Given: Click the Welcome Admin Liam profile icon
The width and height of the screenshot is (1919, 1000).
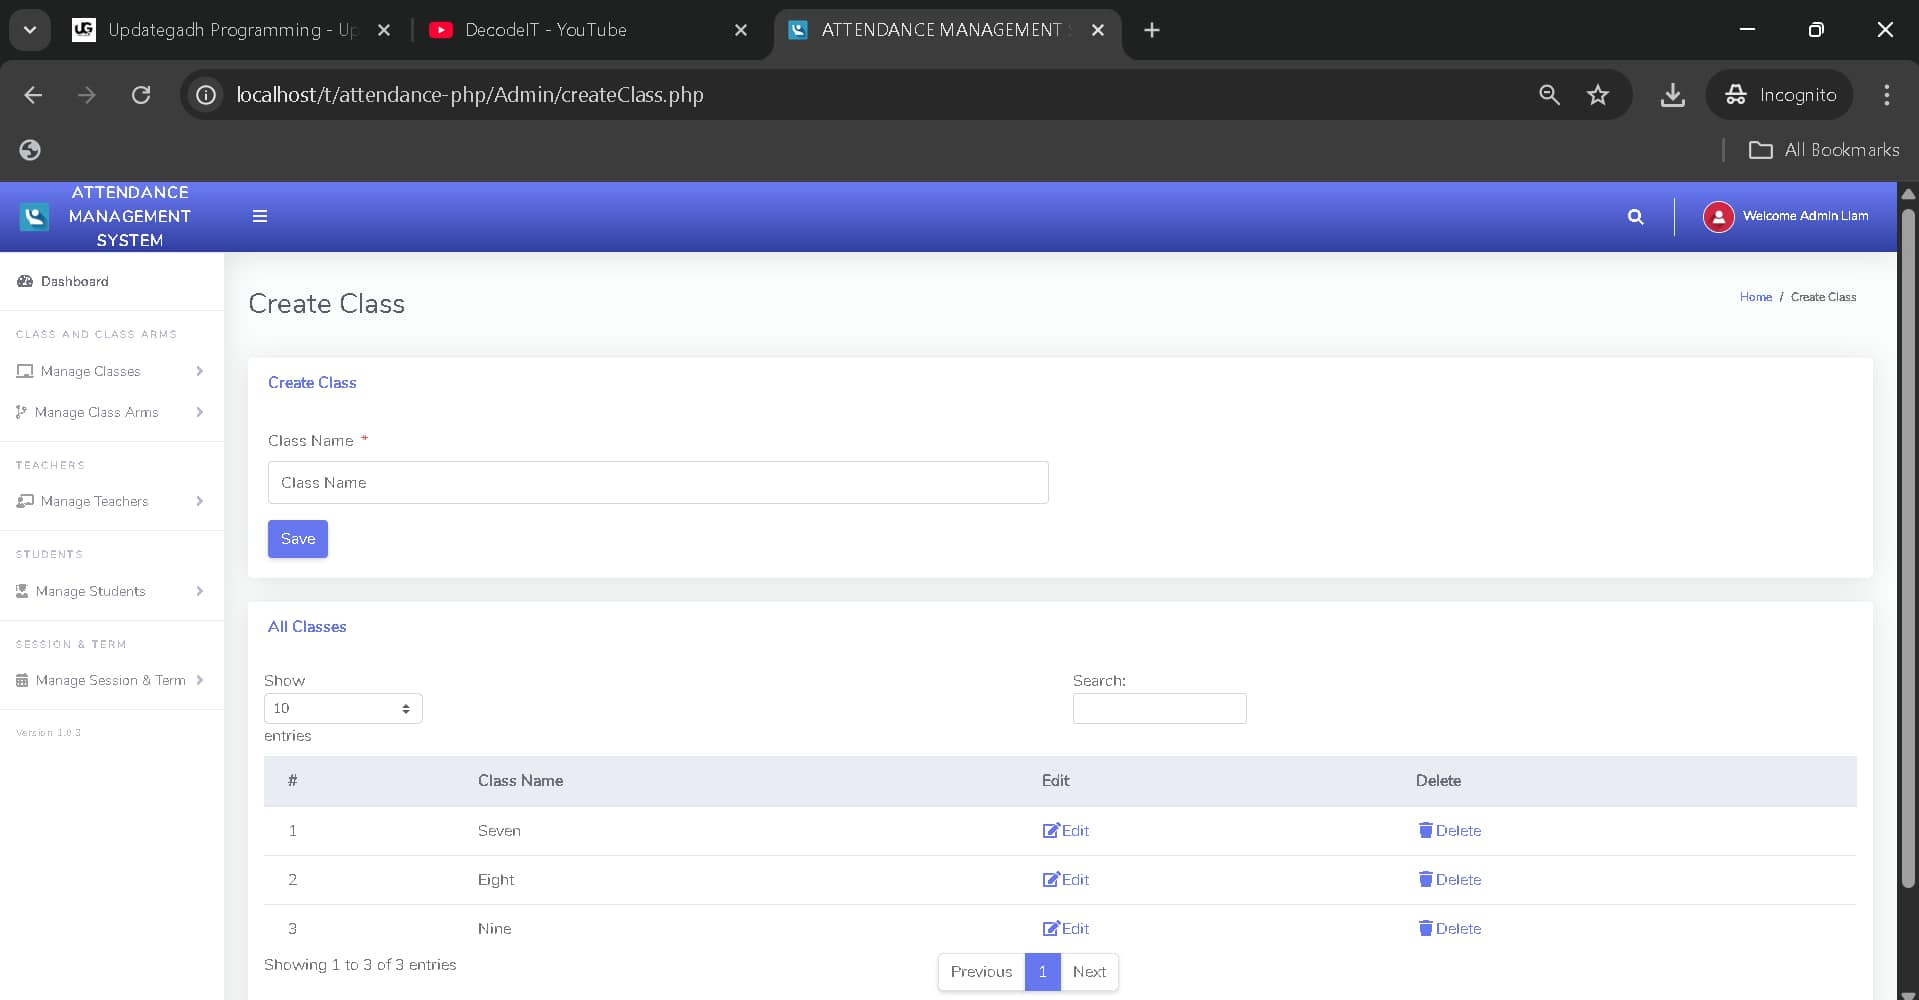Looking at the screenshot, I should click(x=1718, y=216).
